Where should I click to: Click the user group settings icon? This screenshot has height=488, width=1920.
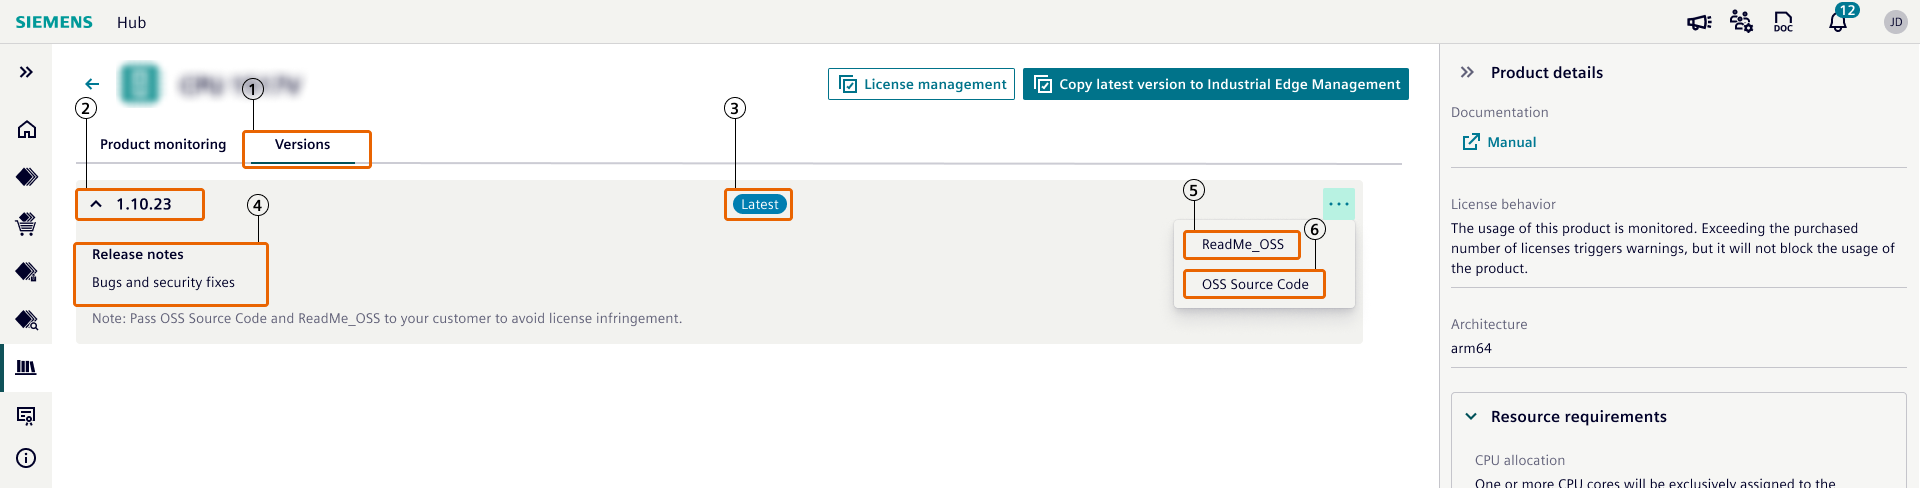click(1741, 22)
